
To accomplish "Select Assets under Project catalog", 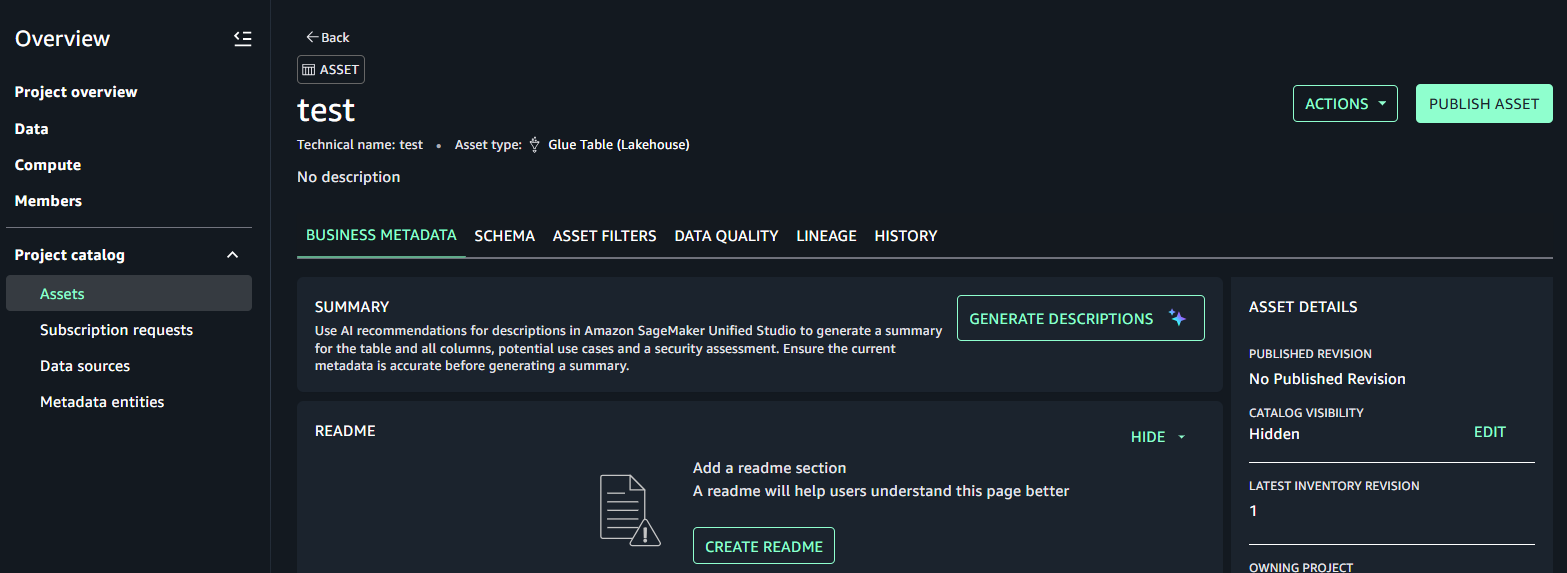I will [x=129, y=293].
